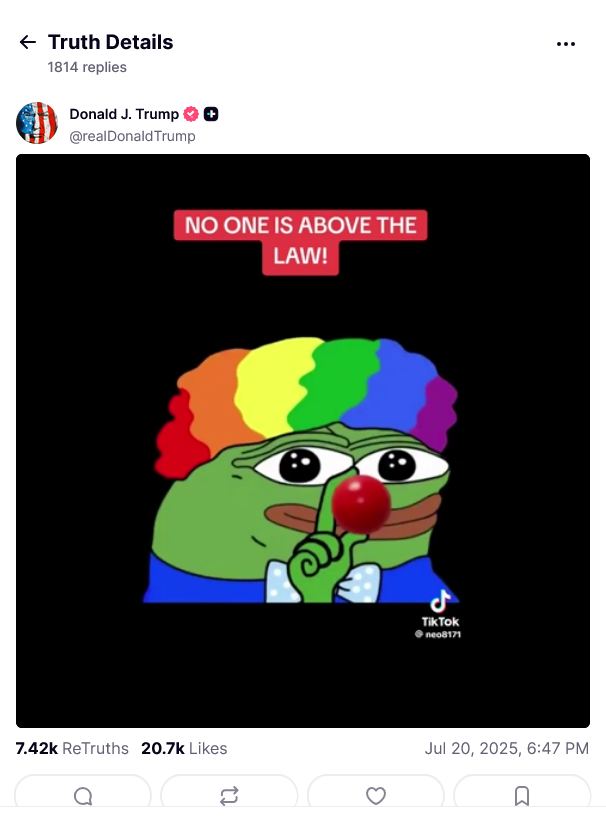Click the 1814 replies count
The width and height of the screenshot is (606, 832).
click(x=87, y=67)
